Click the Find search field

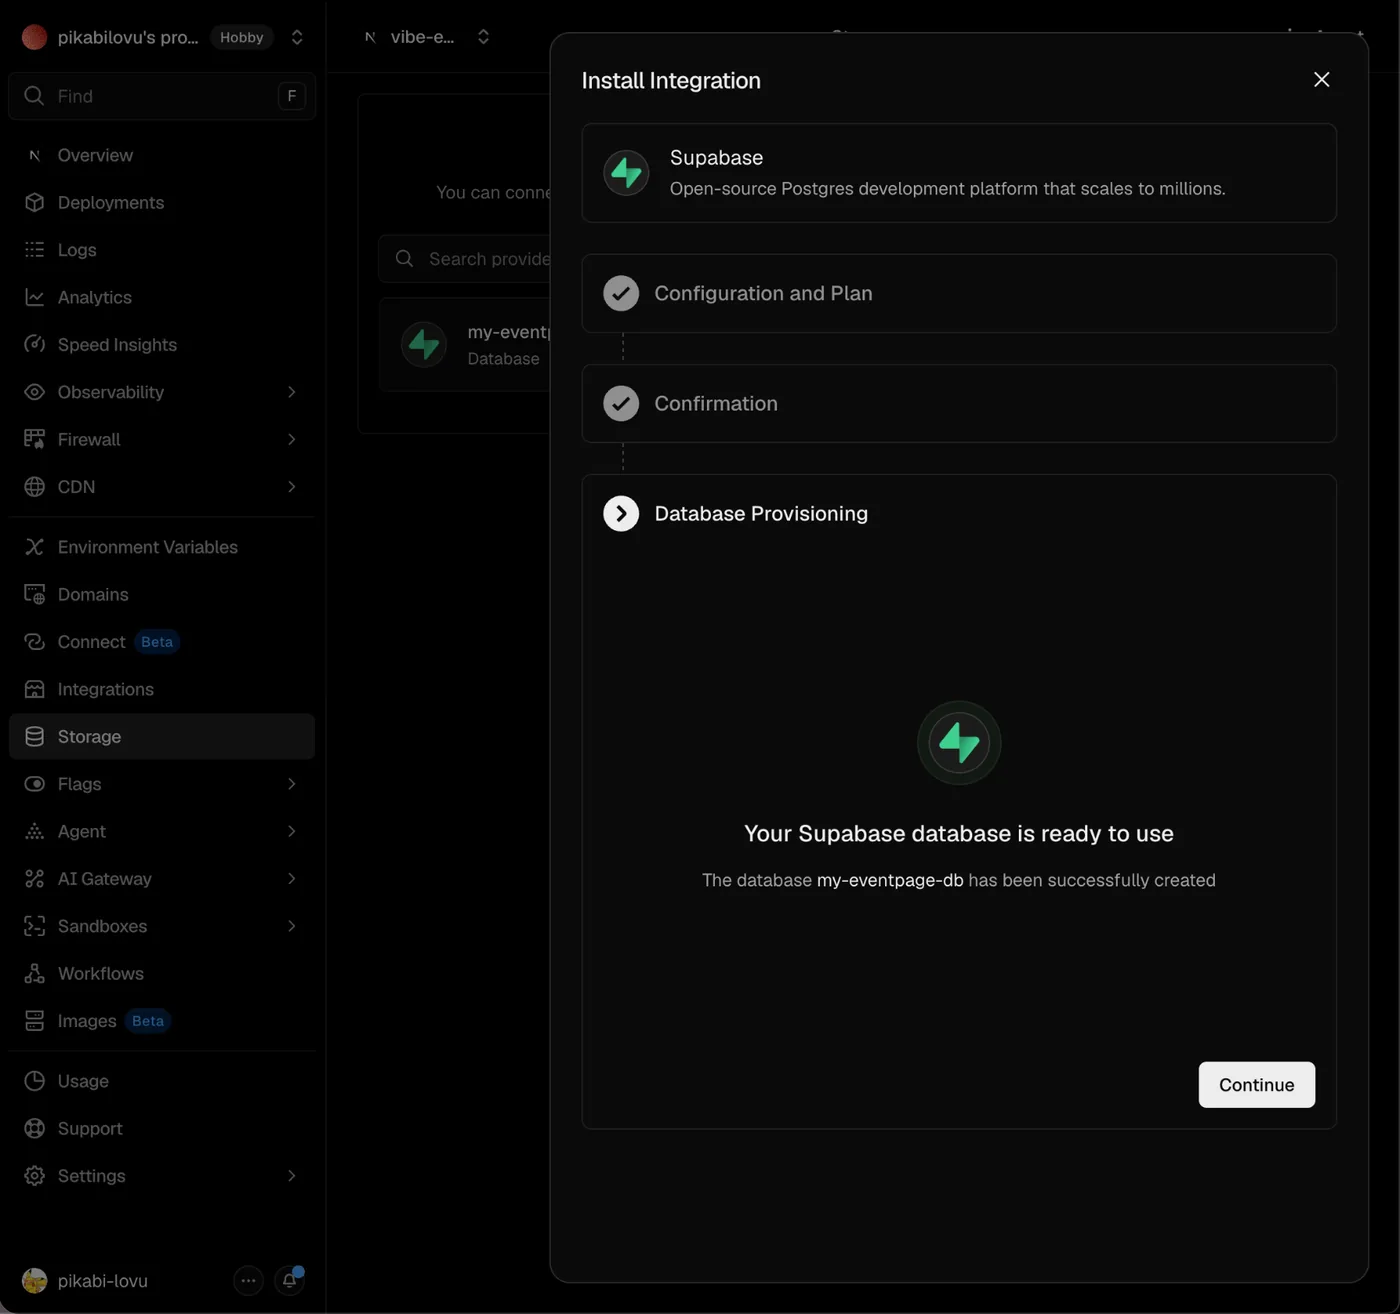tap(162, 96)
